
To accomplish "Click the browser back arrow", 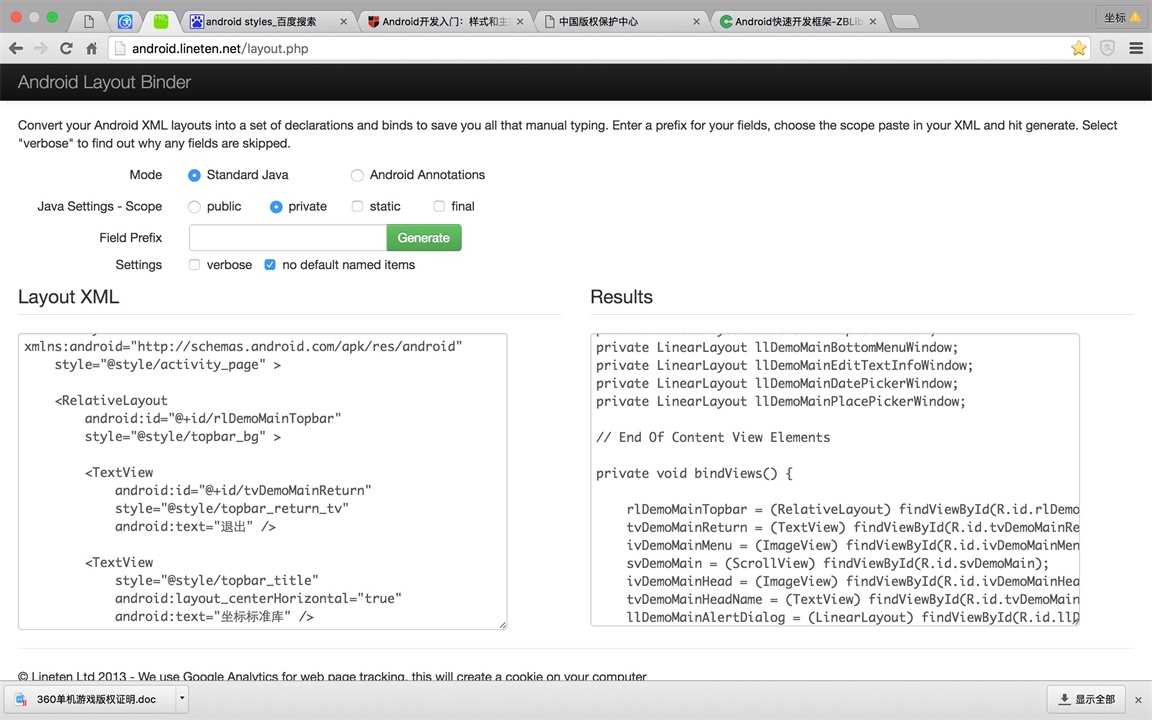I will pyautogui.click(x=16, y=48).
